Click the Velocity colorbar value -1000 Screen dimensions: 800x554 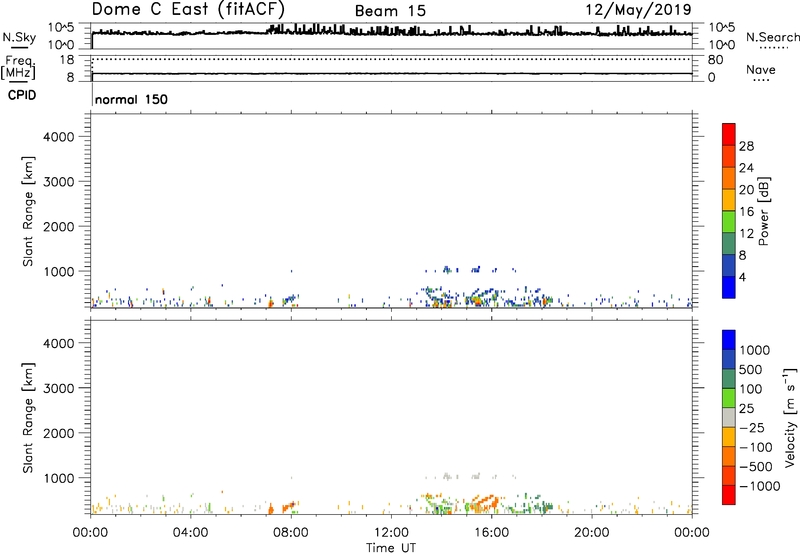tap(759, 486)
